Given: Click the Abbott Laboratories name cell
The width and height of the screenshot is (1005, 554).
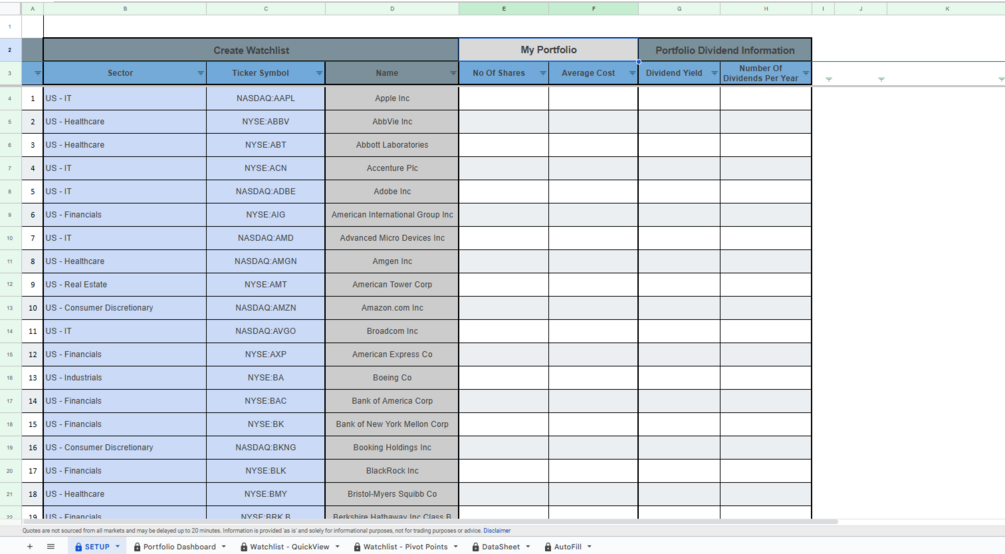Looking at the screenshot, I should 392,145.
